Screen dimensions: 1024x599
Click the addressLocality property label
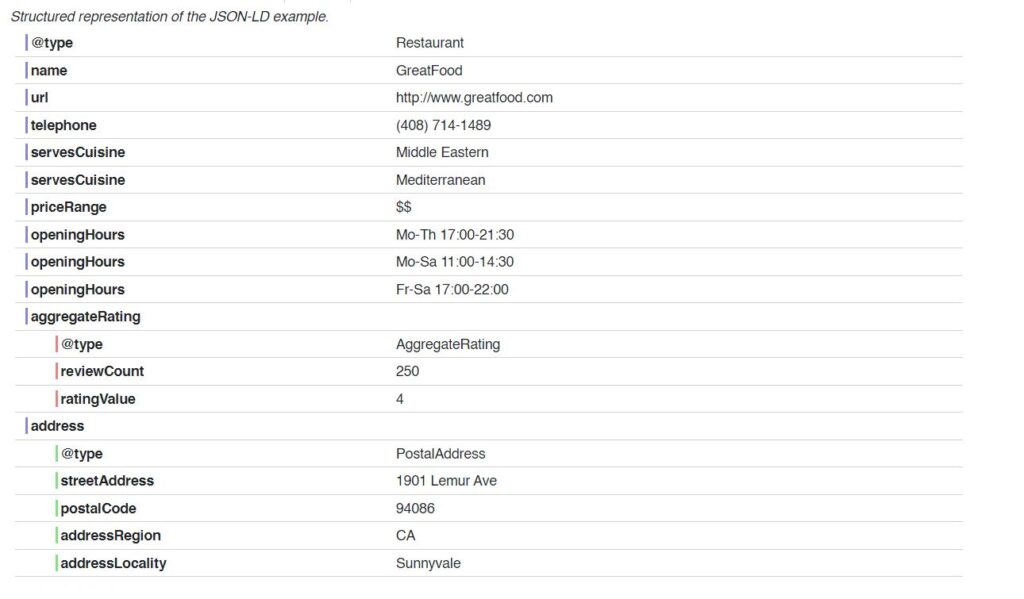(x=113, y=564)
